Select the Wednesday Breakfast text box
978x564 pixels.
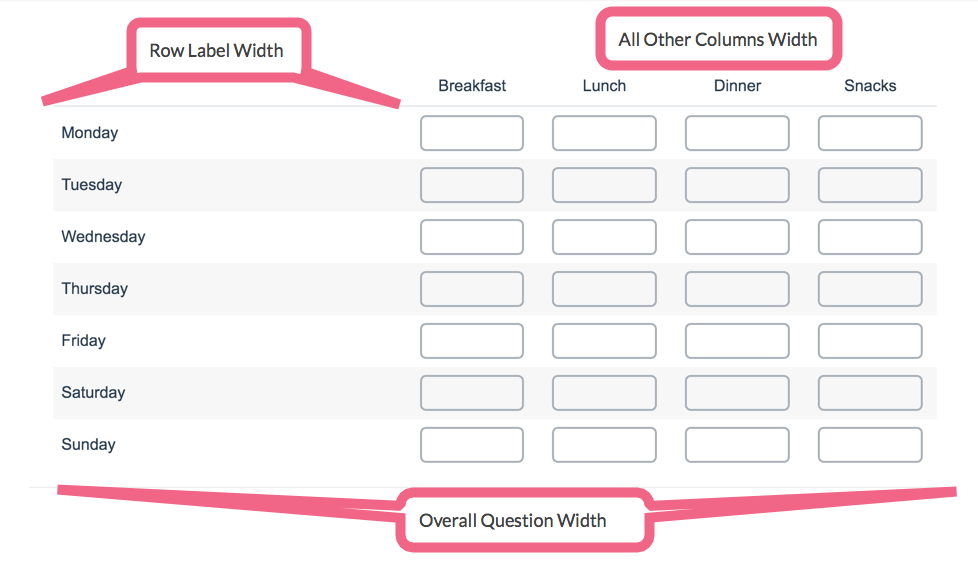tap(472, 237)
